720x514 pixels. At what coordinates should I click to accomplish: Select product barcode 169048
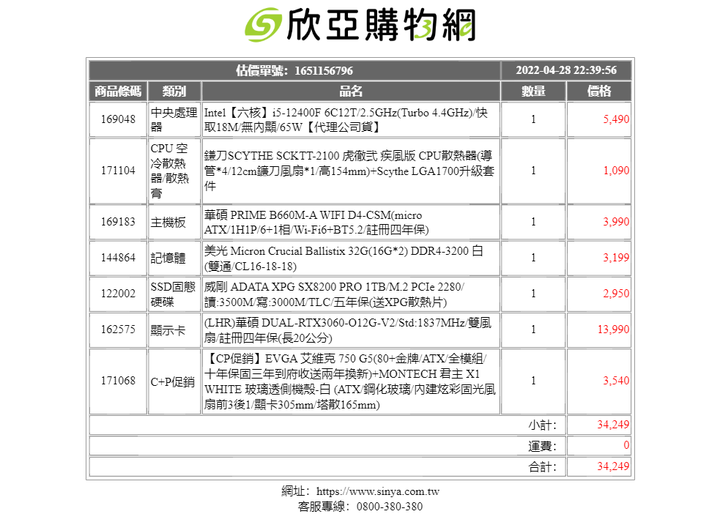pos(118,119)
